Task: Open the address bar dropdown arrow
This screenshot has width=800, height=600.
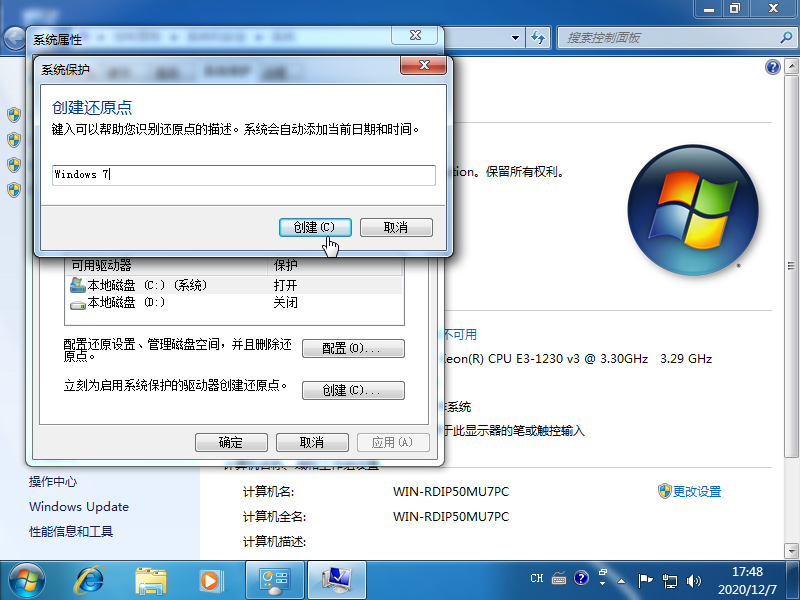Action: 515,37
